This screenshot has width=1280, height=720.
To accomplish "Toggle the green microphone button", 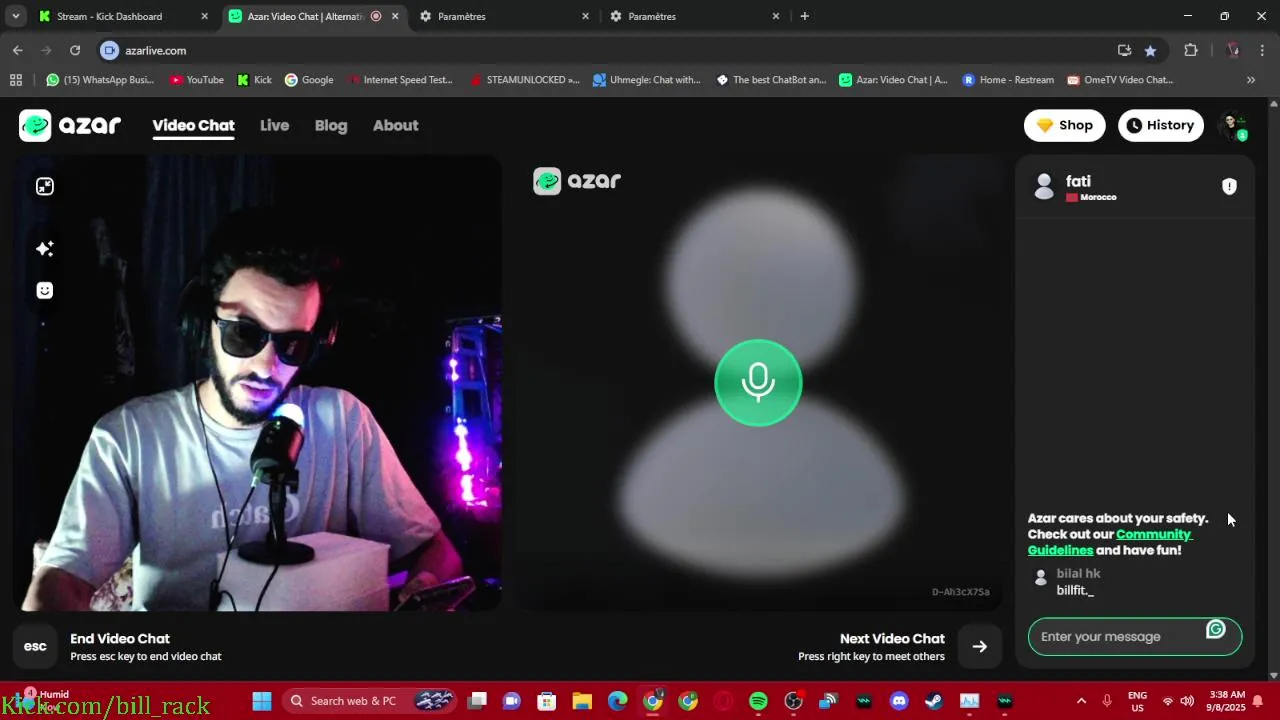I will click(758, 383).
